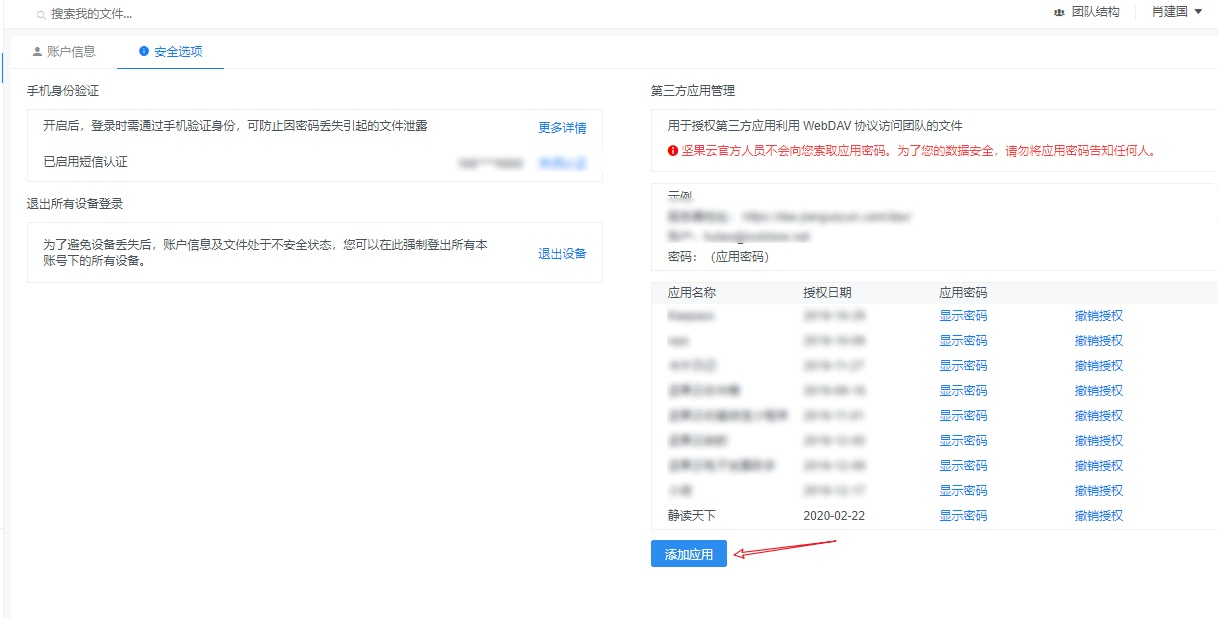Click the blurred link beside 已启用短信认证
Image resolution: width=1218 pixels, height=618 pixels.
pyautogui.click(x=562, y=163)
